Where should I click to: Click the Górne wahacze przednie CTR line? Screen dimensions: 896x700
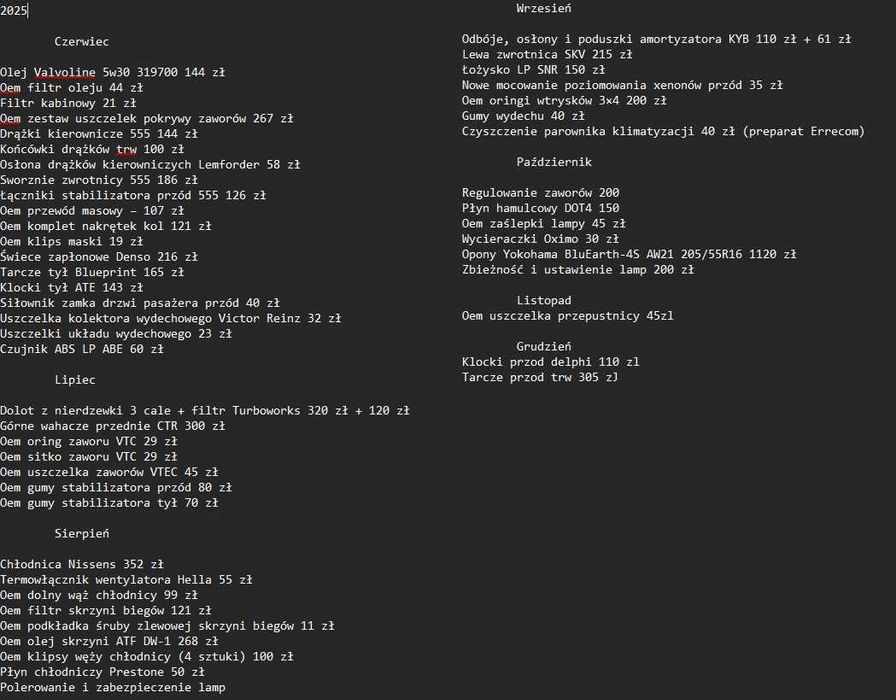coord(112,426)
